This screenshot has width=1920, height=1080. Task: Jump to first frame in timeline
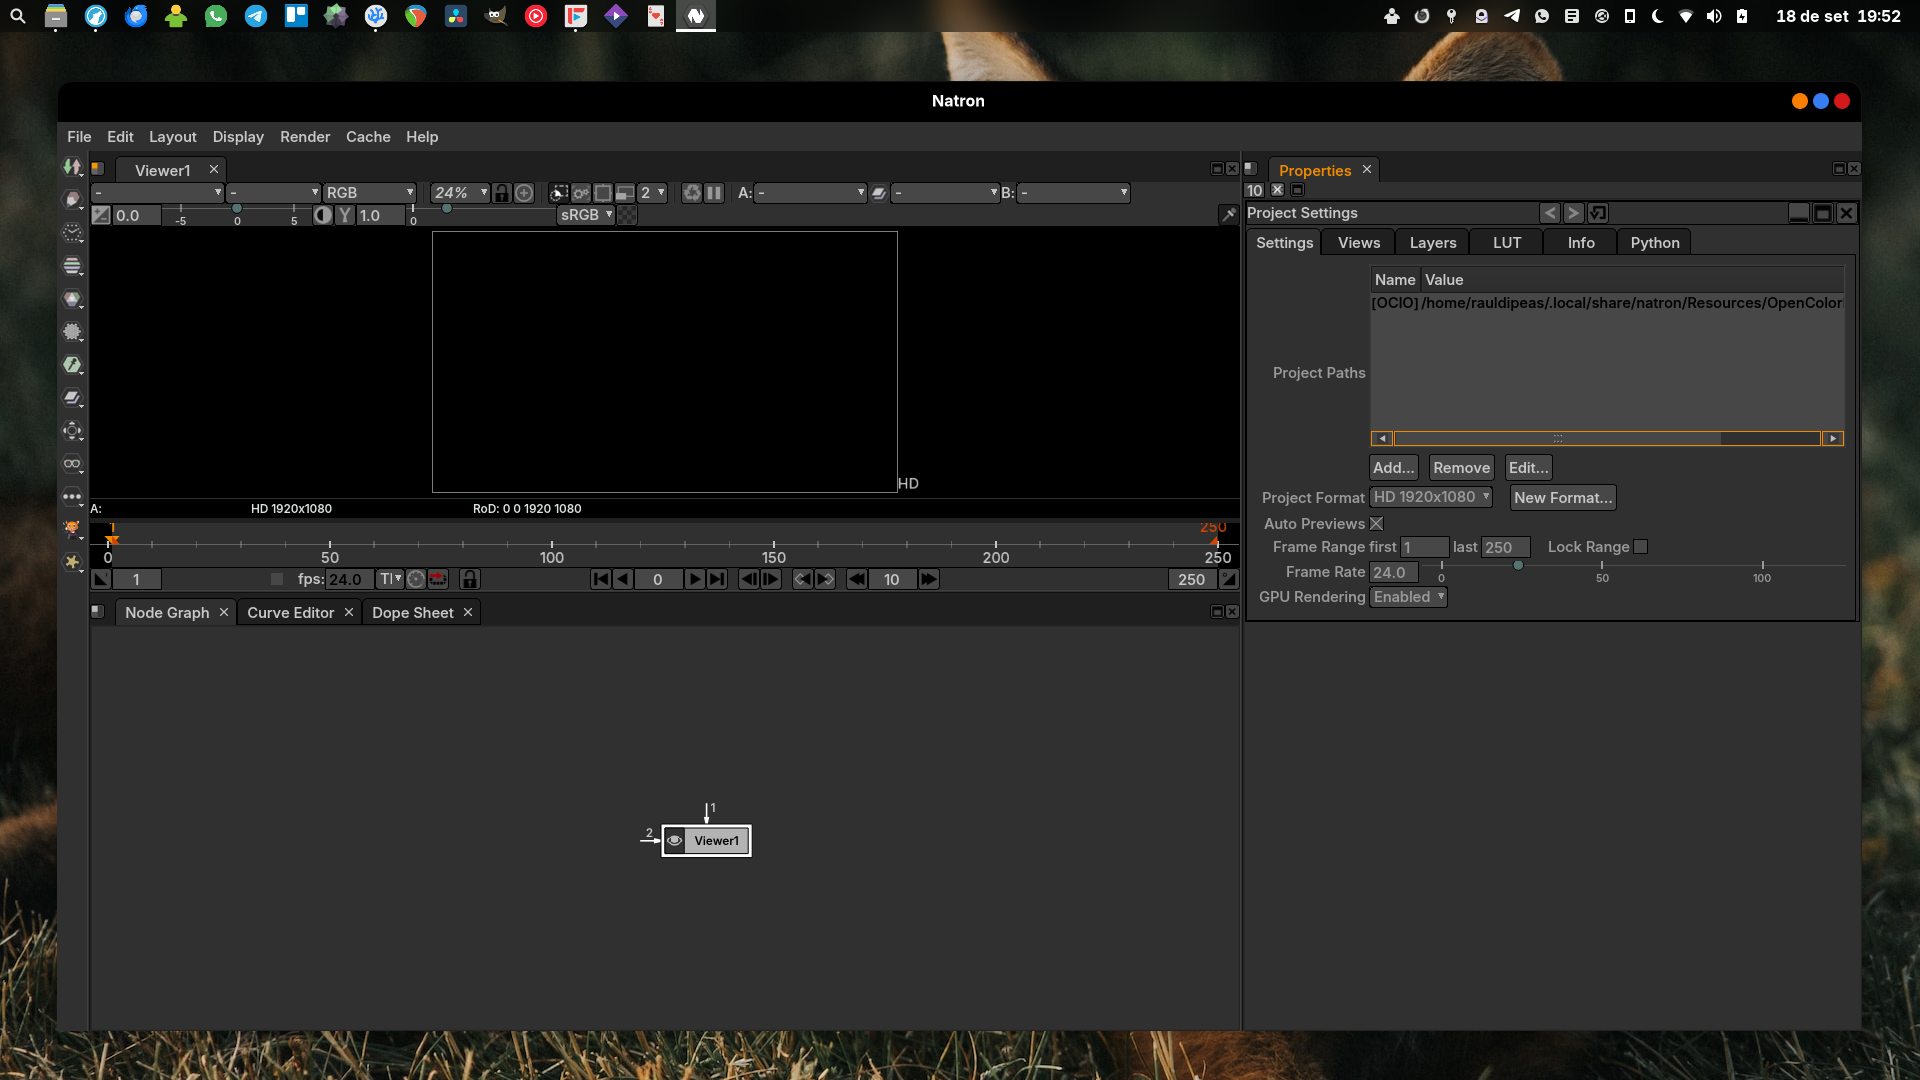(x=600, y=579)
